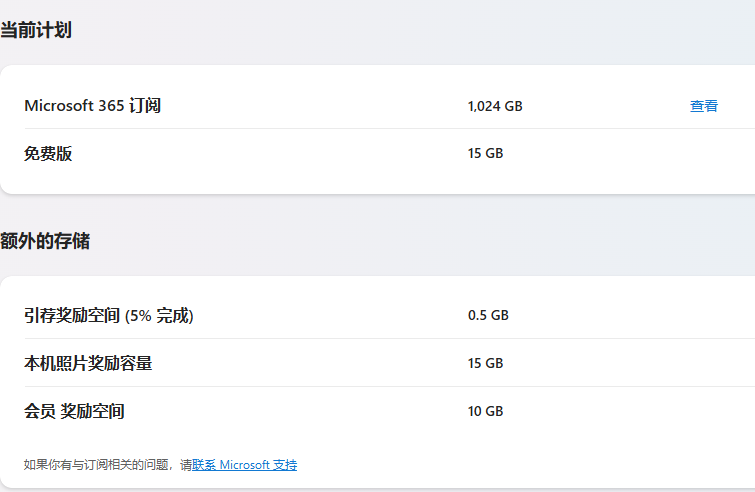Click 15 GB value beside 本机照片奖励容量

485,363
